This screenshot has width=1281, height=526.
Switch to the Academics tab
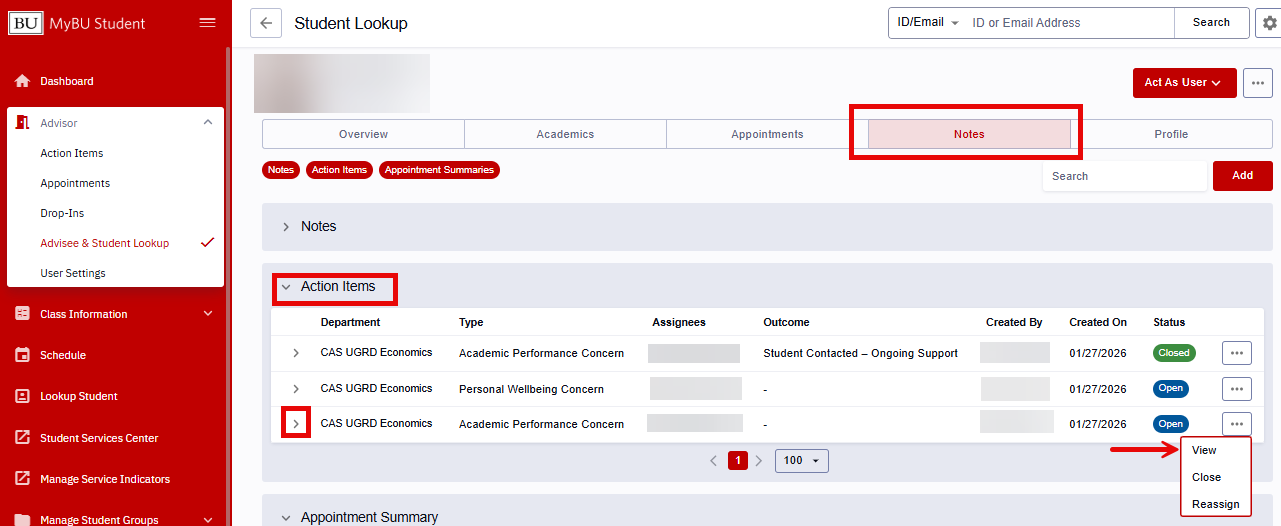pos(565,134)
